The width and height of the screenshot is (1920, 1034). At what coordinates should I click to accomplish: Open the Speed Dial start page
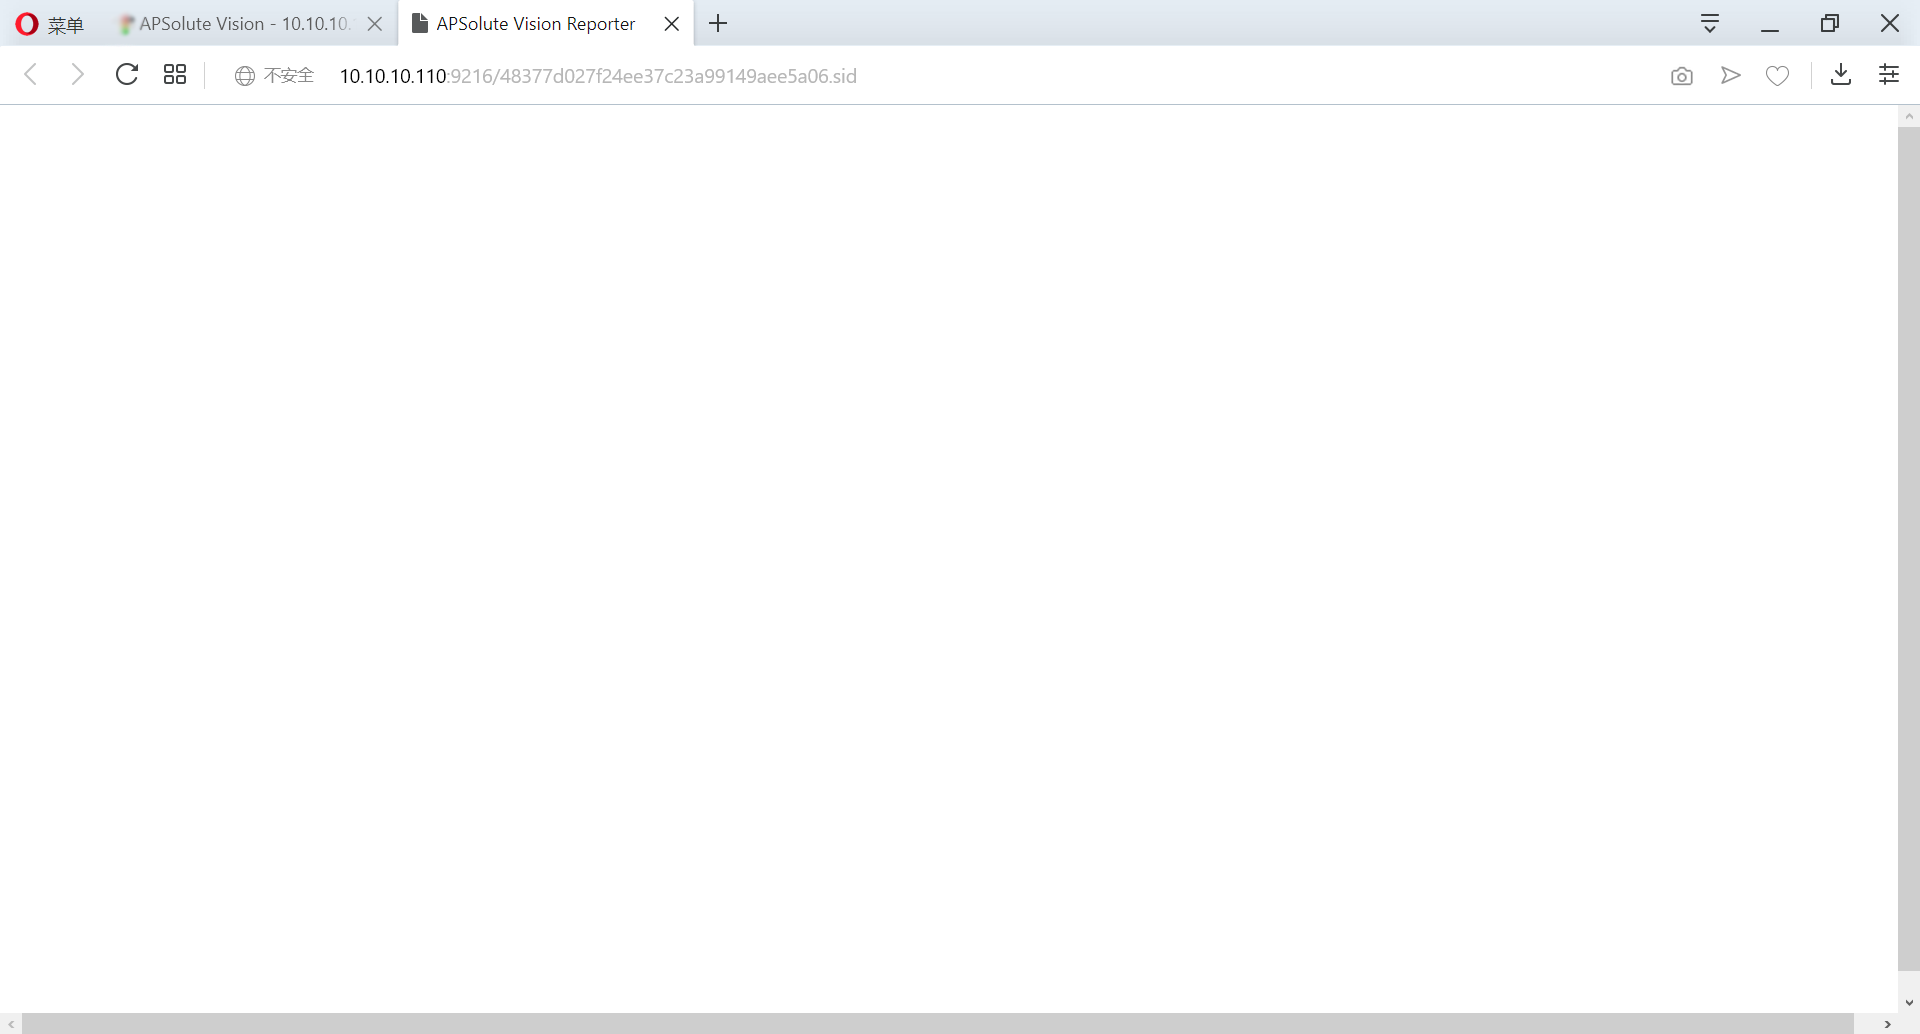point(175,75)
